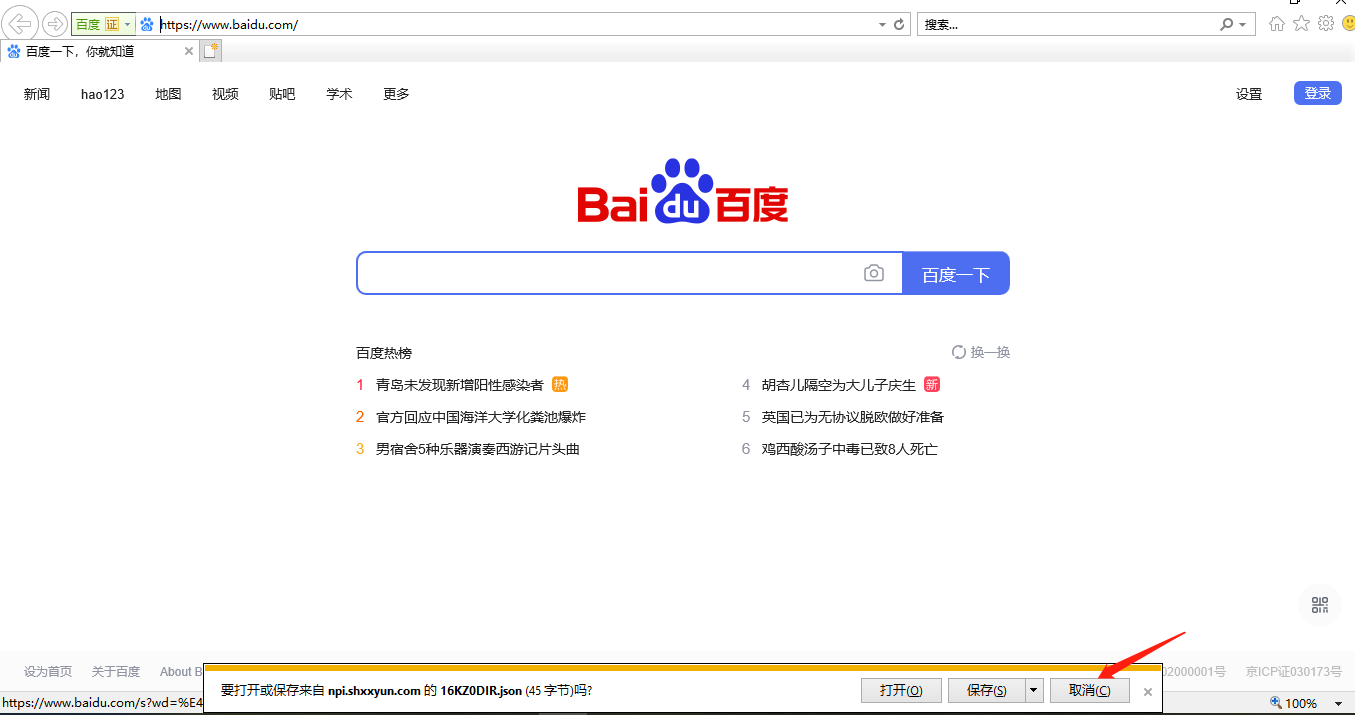
Task: Open Favorites with the star icon
Action: pyautogui.click(x=1301, y=24)
